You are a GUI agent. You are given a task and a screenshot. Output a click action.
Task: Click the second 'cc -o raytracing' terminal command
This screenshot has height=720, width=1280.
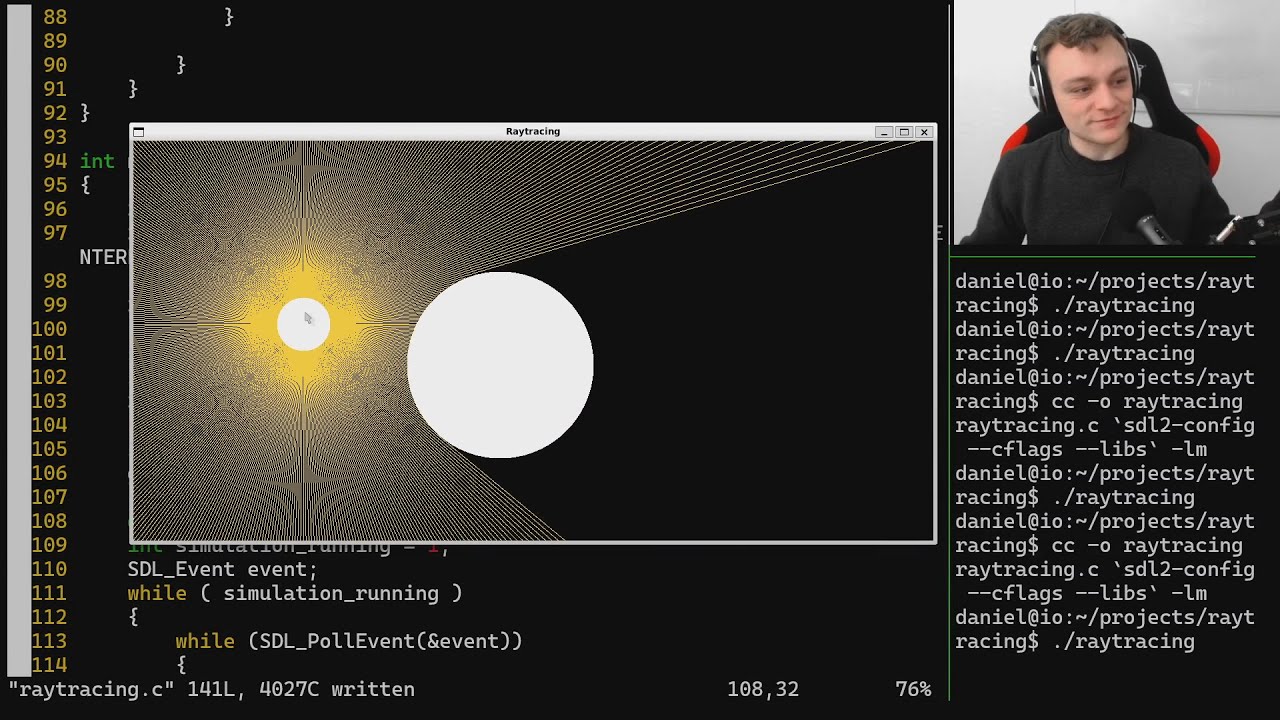pos(1147,545)
